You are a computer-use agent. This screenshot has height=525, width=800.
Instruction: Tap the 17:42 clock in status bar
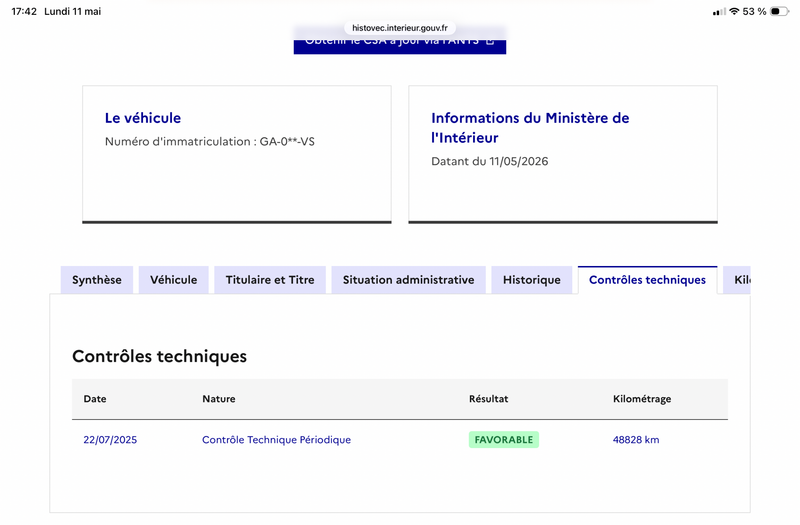(x=24, y=11)
